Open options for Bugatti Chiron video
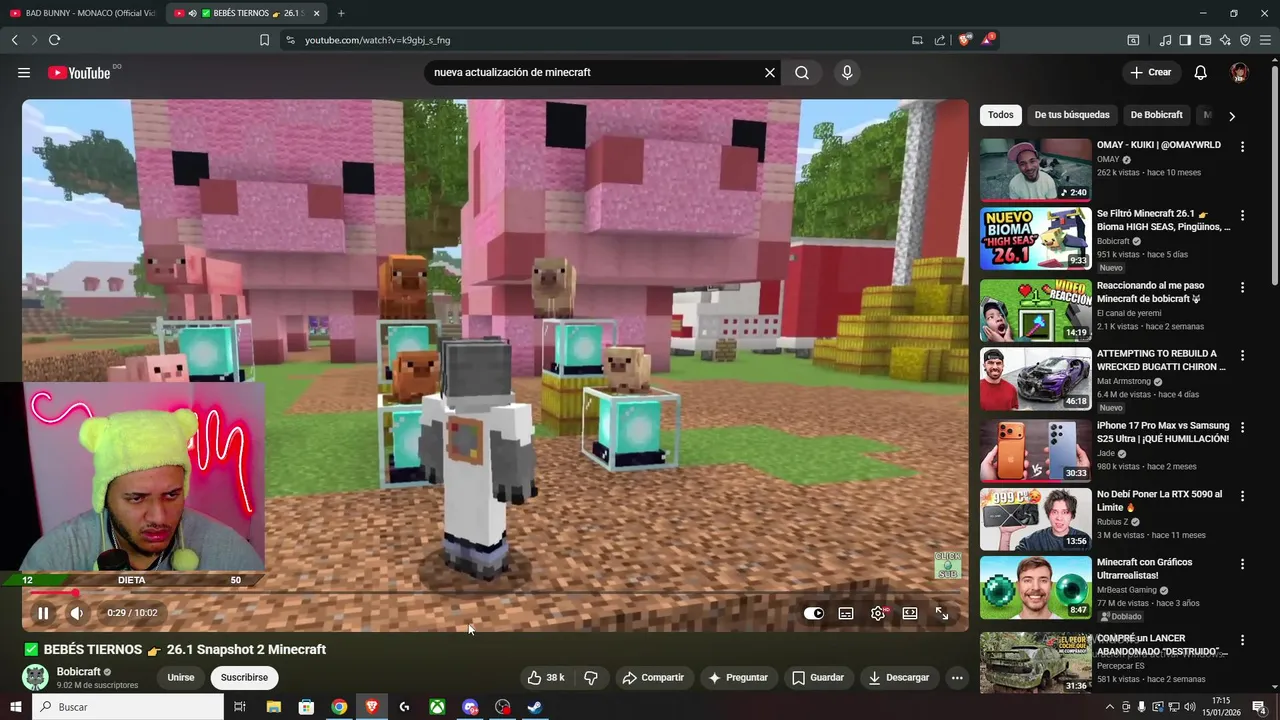Screen dimensions: 1280x720 1242,355
